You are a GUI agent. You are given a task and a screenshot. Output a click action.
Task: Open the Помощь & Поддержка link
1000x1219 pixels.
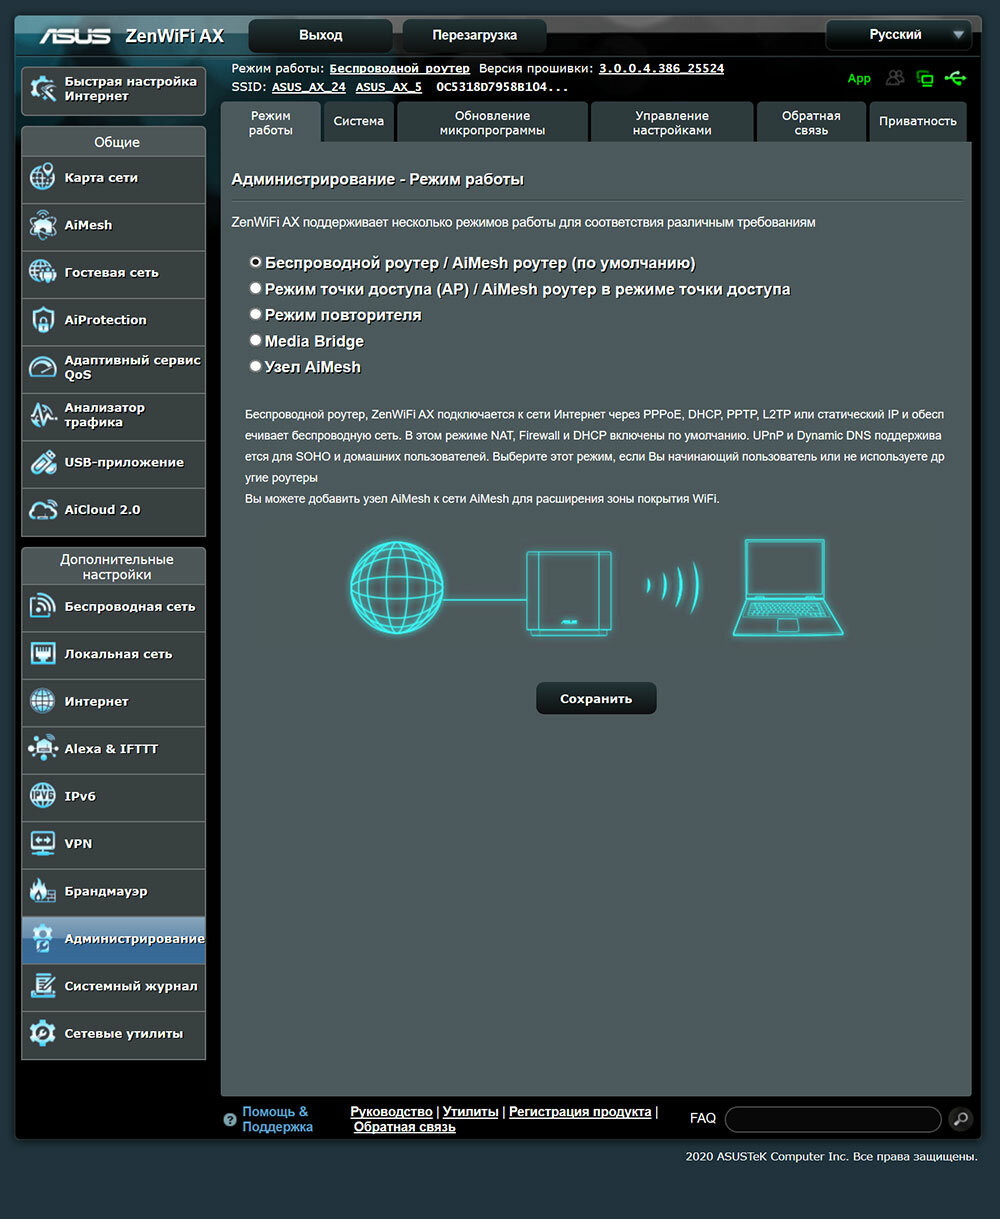point(277,1119)
